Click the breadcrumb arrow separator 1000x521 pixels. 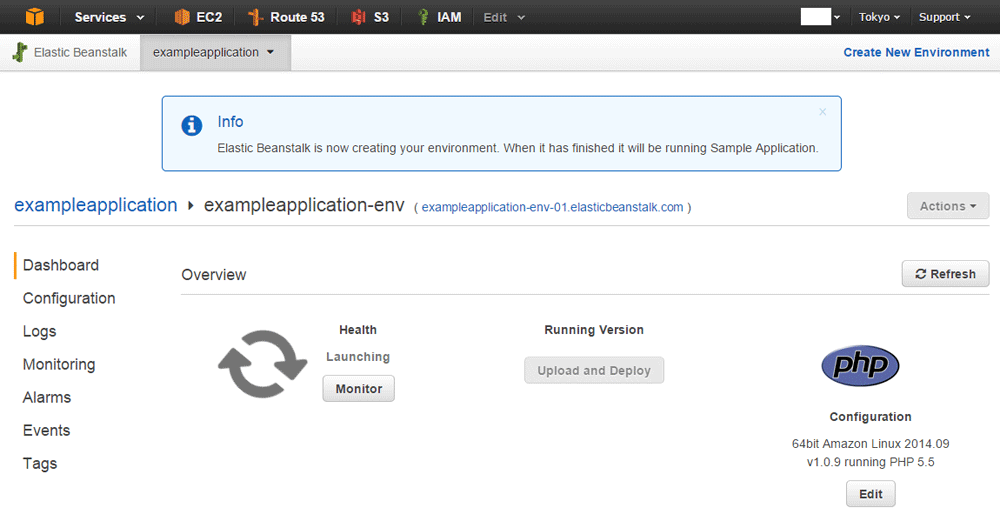190,205
